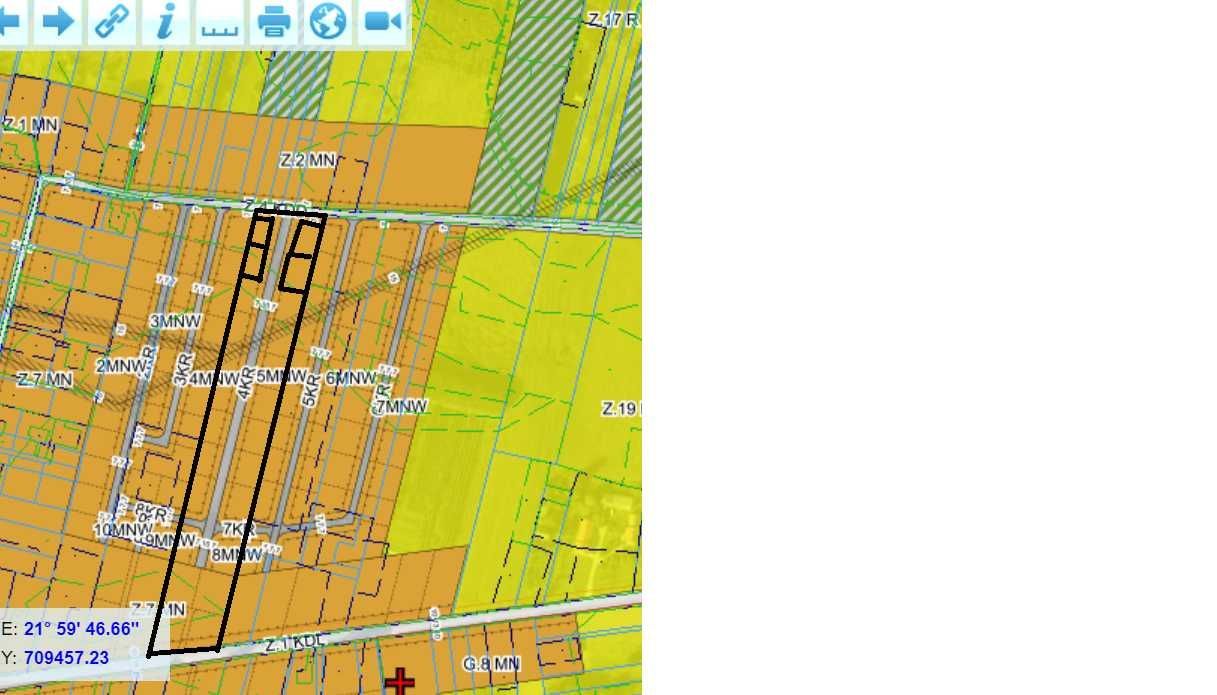
Task: Click the 6MNW parcel label
Action: [x=351, y=378]
